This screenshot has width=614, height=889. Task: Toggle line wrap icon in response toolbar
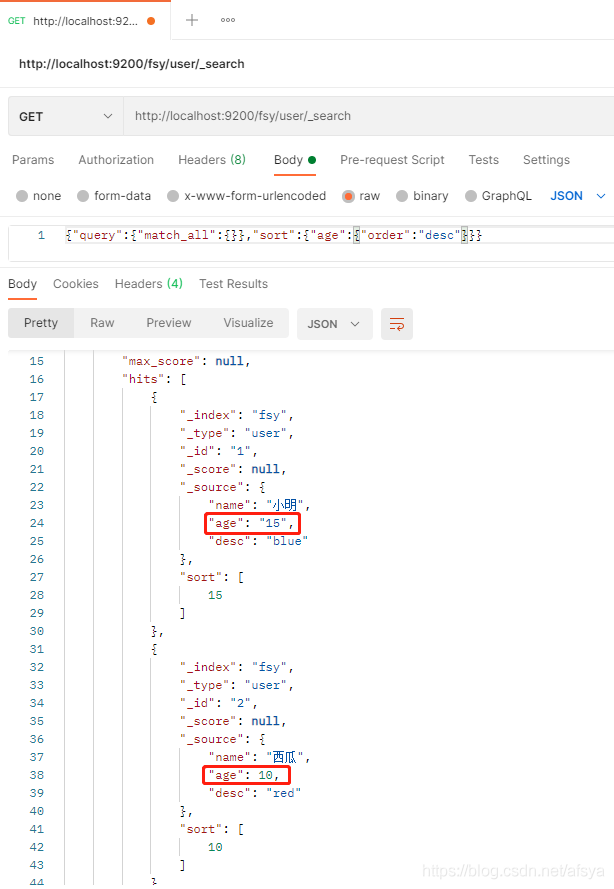[397, 324]
